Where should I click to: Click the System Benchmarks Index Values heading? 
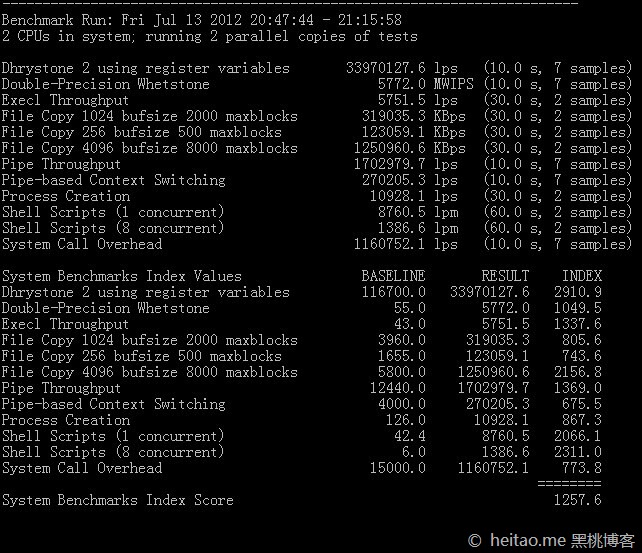pos(122,276)
